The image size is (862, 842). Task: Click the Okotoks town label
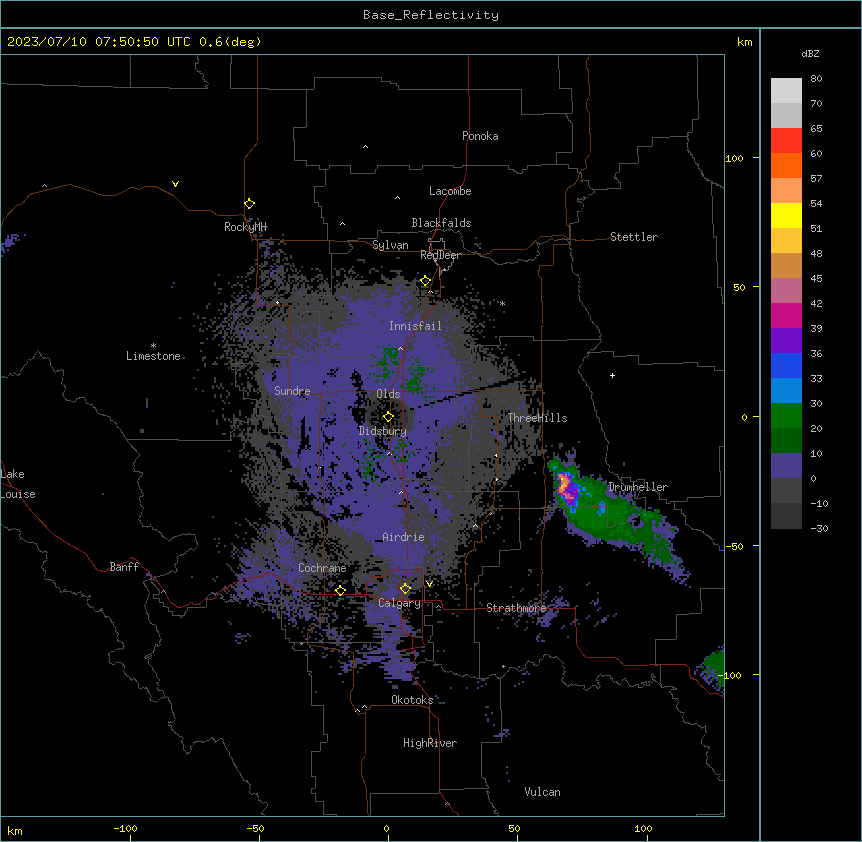(x=412, y=700)
